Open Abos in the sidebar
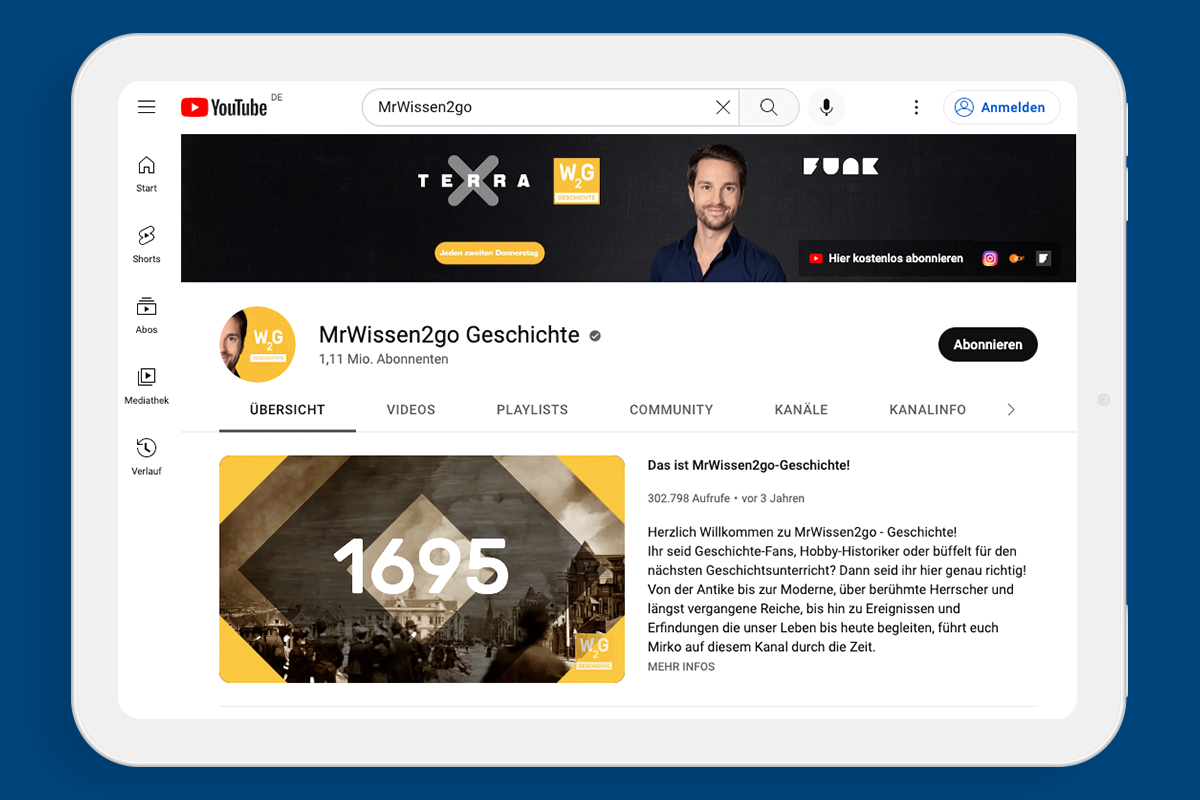1200x800 pixels. tap(147, 315)
